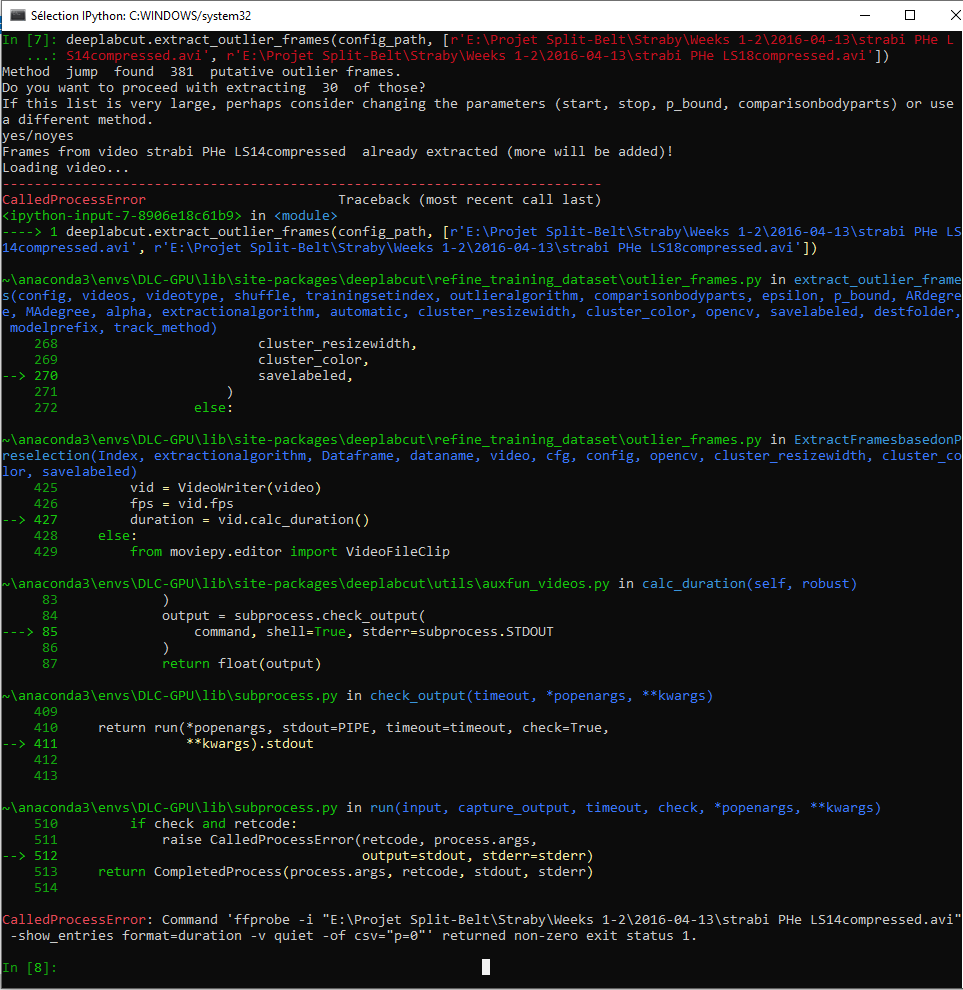This screenshot has width=963, height=990.
Task: Click line 511 'raise CalledProcessError(retcode' line
Action: pyautogui.click(x=285, y=840)
